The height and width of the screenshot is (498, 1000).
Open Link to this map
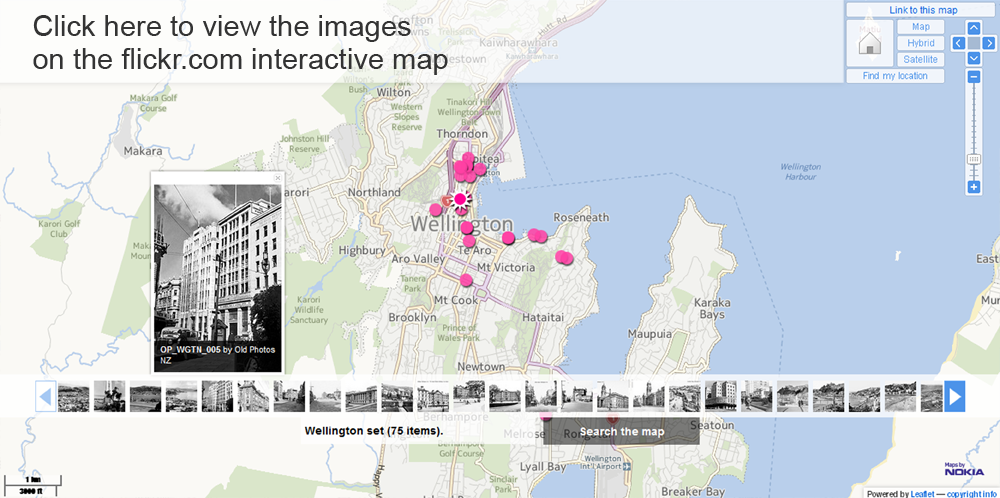922,10
